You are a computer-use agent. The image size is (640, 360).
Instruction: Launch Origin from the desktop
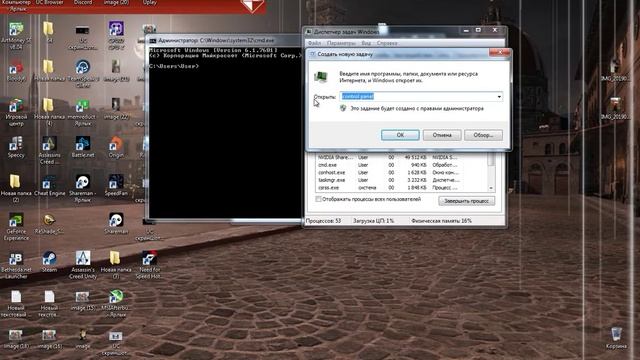tap(116, 146)
